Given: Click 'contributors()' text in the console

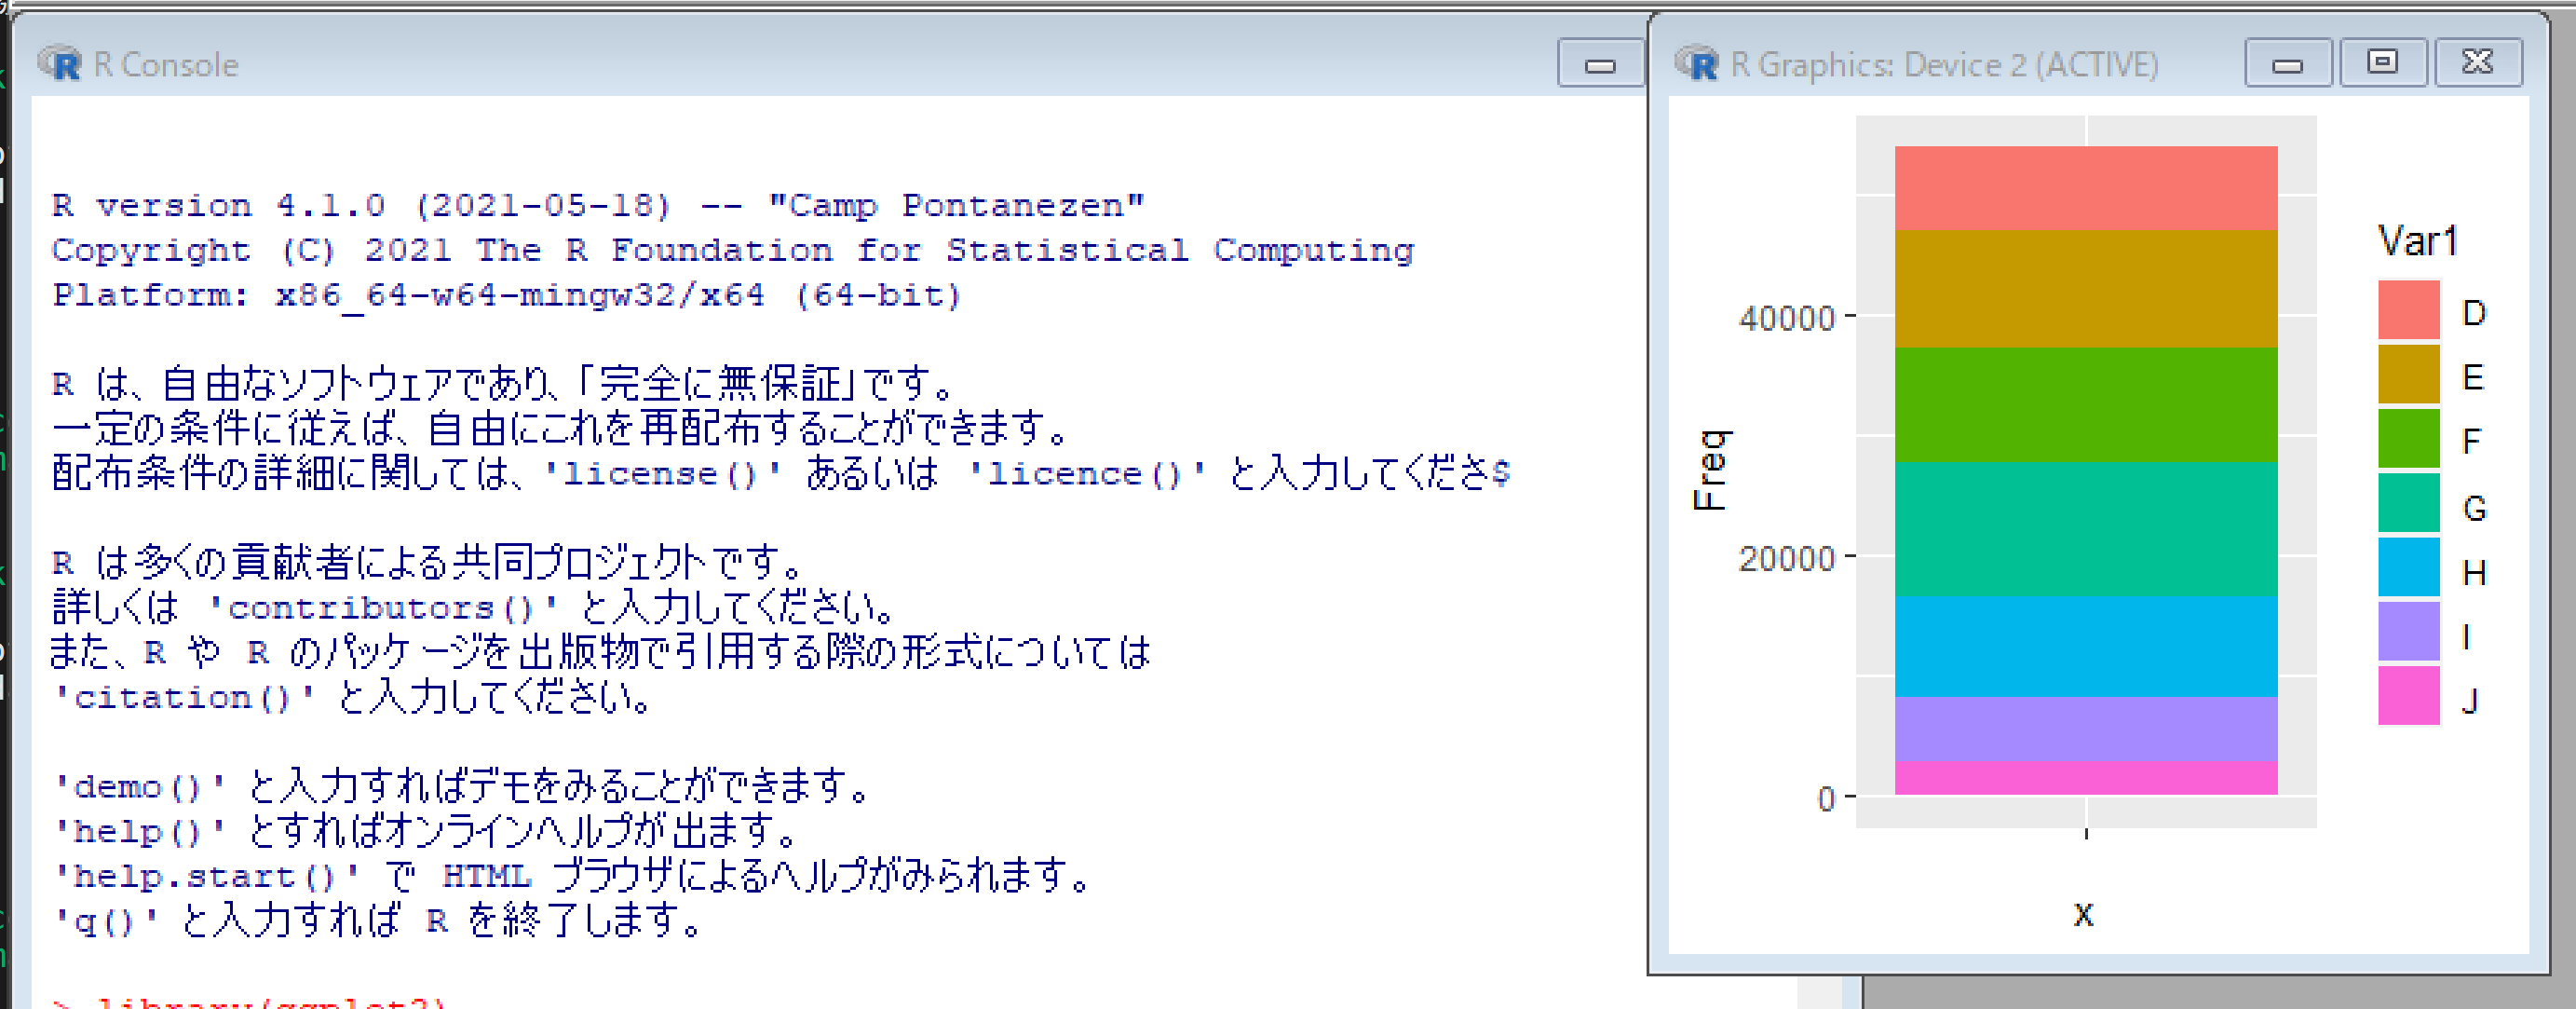Looking at the screenshot, I should [382, 608].
